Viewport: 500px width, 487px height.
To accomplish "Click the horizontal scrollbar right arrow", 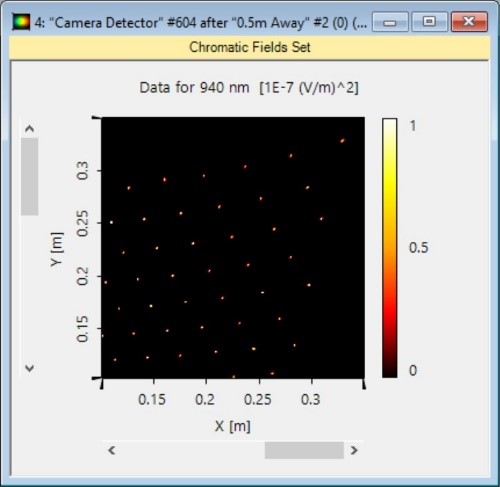I will click(354, 450).
